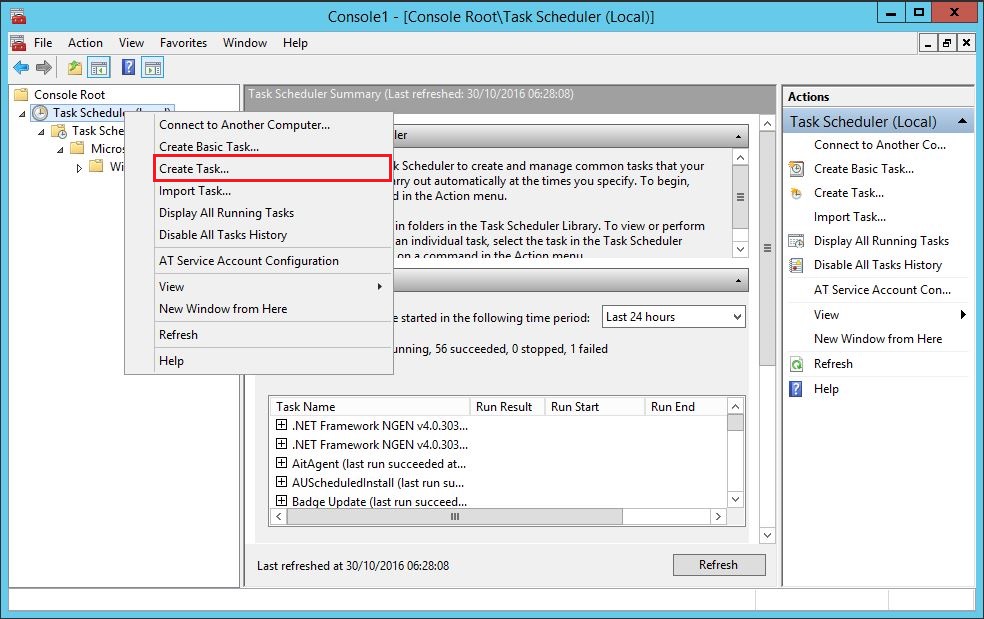
Task: Click Create Task icon in Actions pane
Action: point(796,193)
